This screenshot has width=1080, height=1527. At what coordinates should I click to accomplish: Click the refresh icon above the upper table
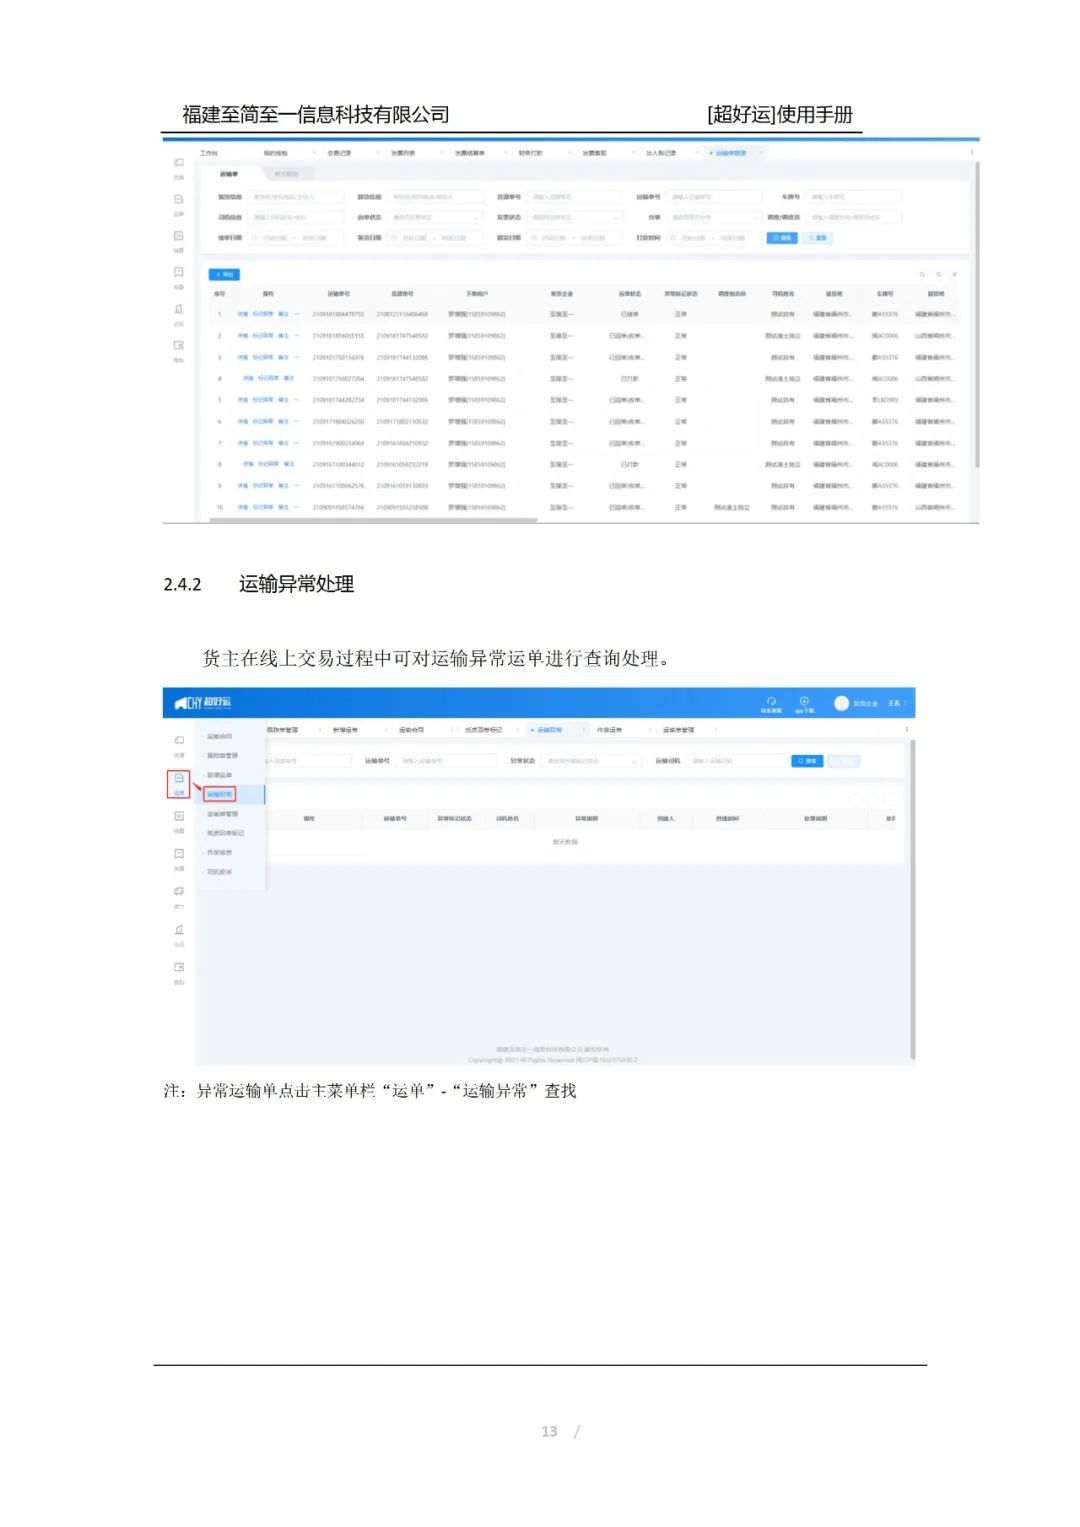click(x=924, y=274)
